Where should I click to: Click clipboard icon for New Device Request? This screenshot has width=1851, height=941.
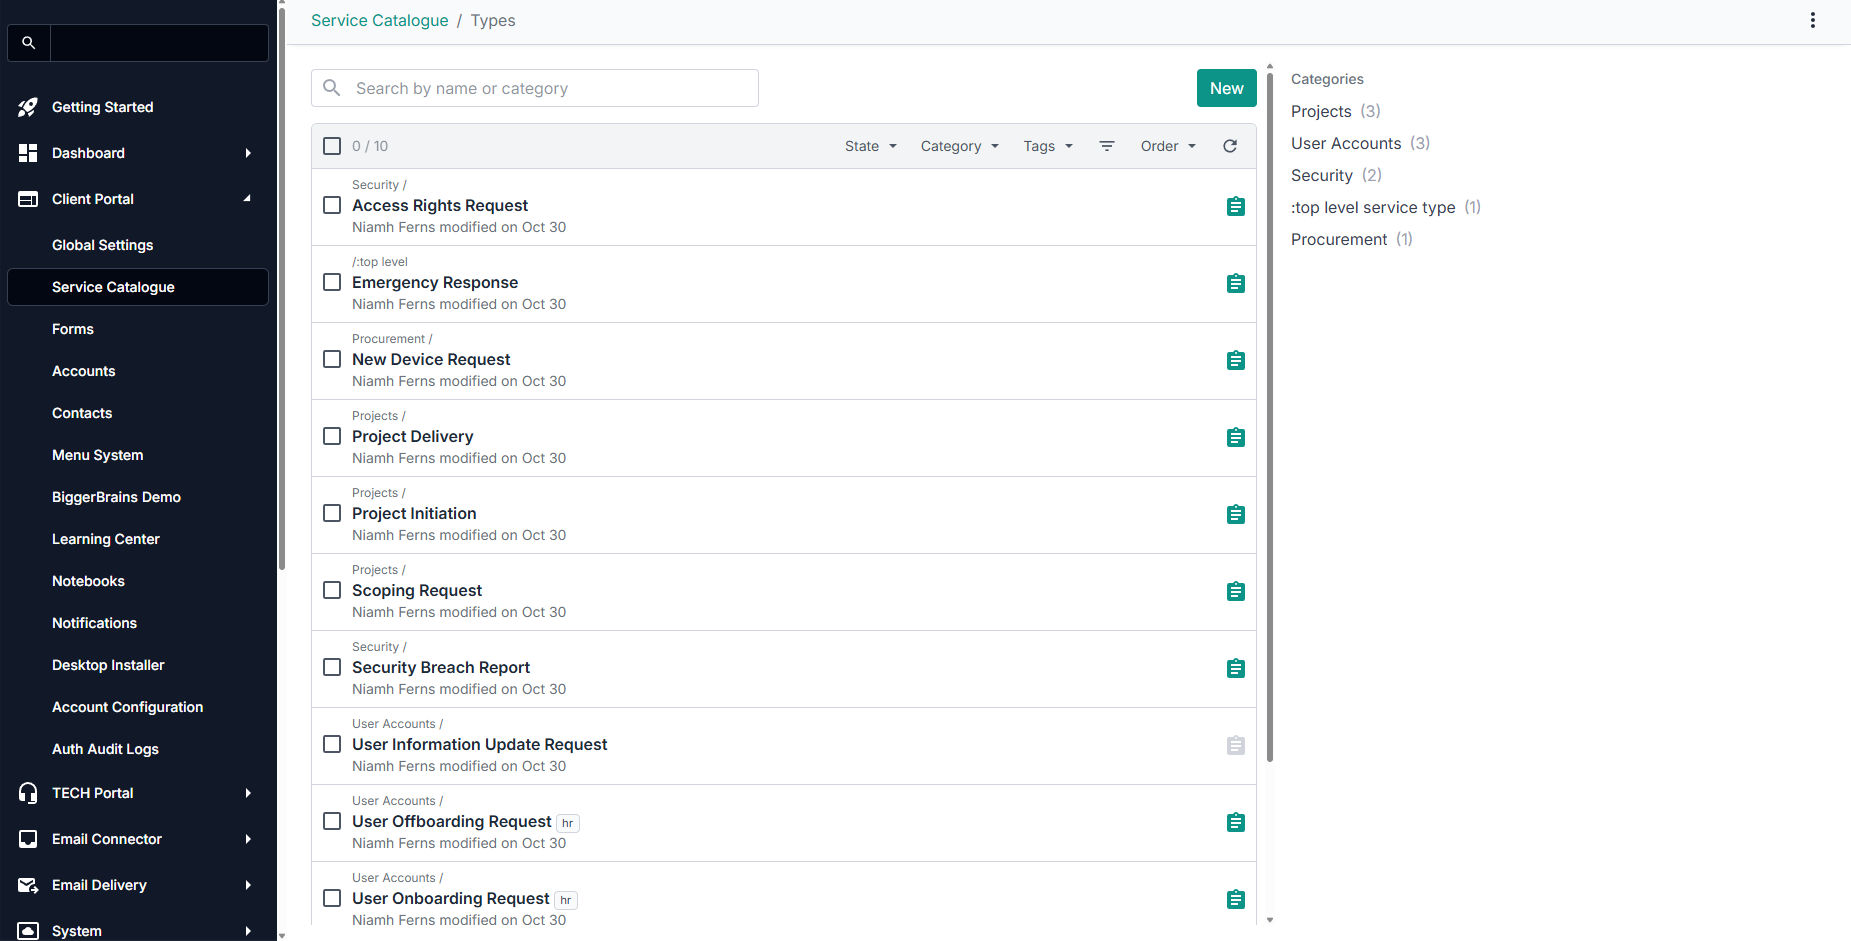(1236, 360)
